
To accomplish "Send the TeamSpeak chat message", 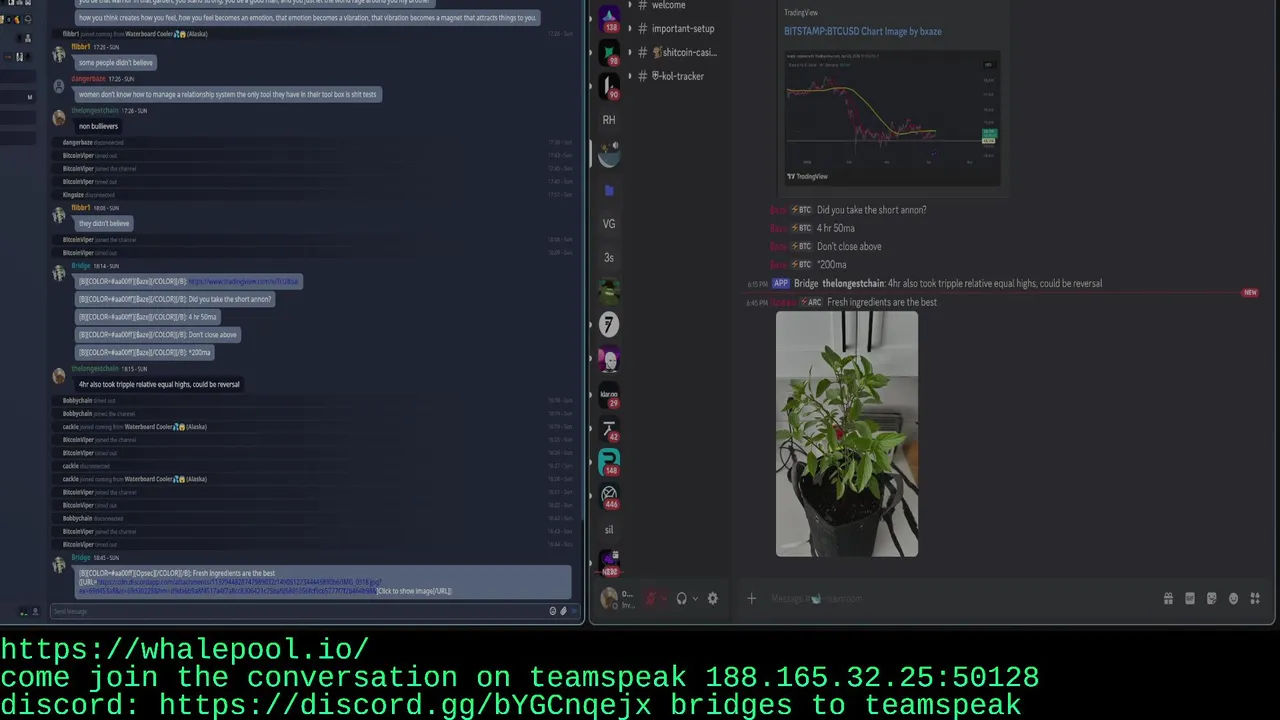I will (x=575, y=611).
